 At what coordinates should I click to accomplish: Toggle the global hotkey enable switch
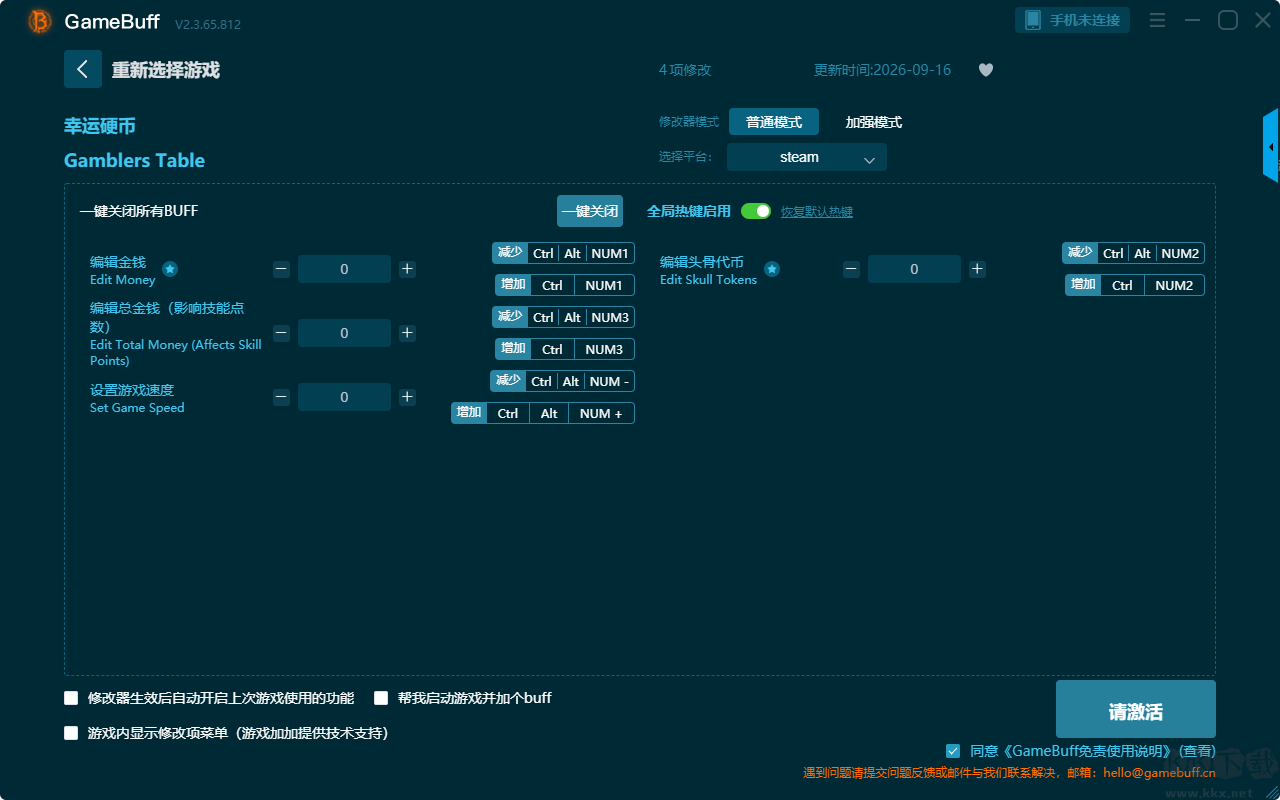[756, 211]
